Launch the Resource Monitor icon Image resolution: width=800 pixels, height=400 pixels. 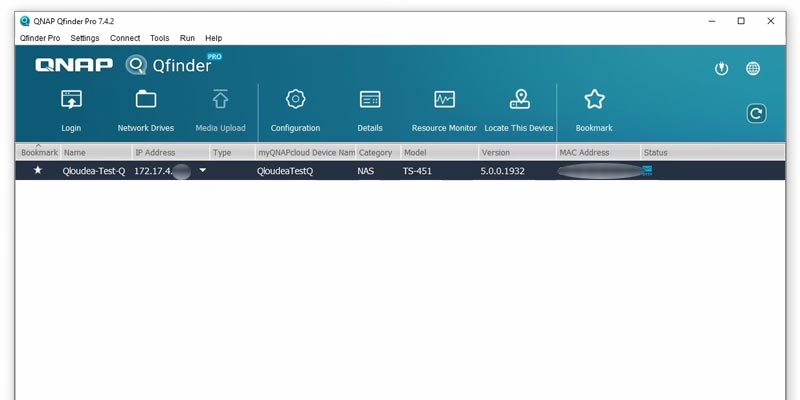(444, 99)
